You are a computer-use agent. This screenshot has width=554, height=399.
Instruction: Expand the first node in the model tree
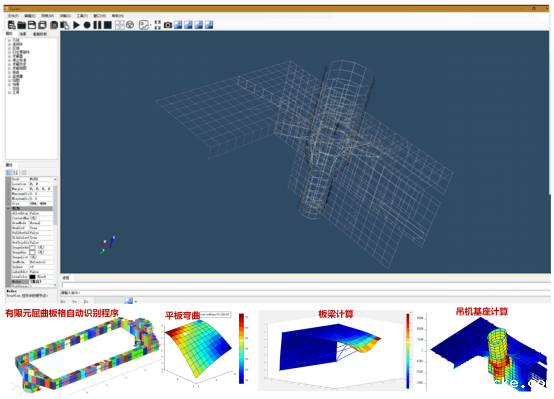pyautogui.click(x=10, y=40)
